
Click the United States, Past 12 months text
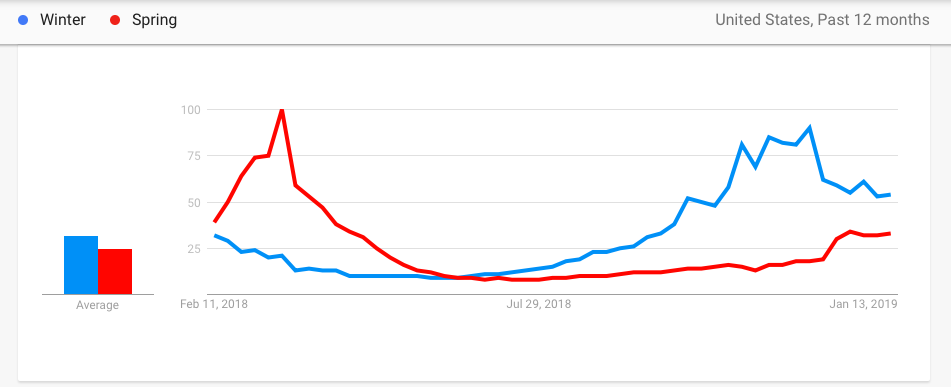click(822, 20)
